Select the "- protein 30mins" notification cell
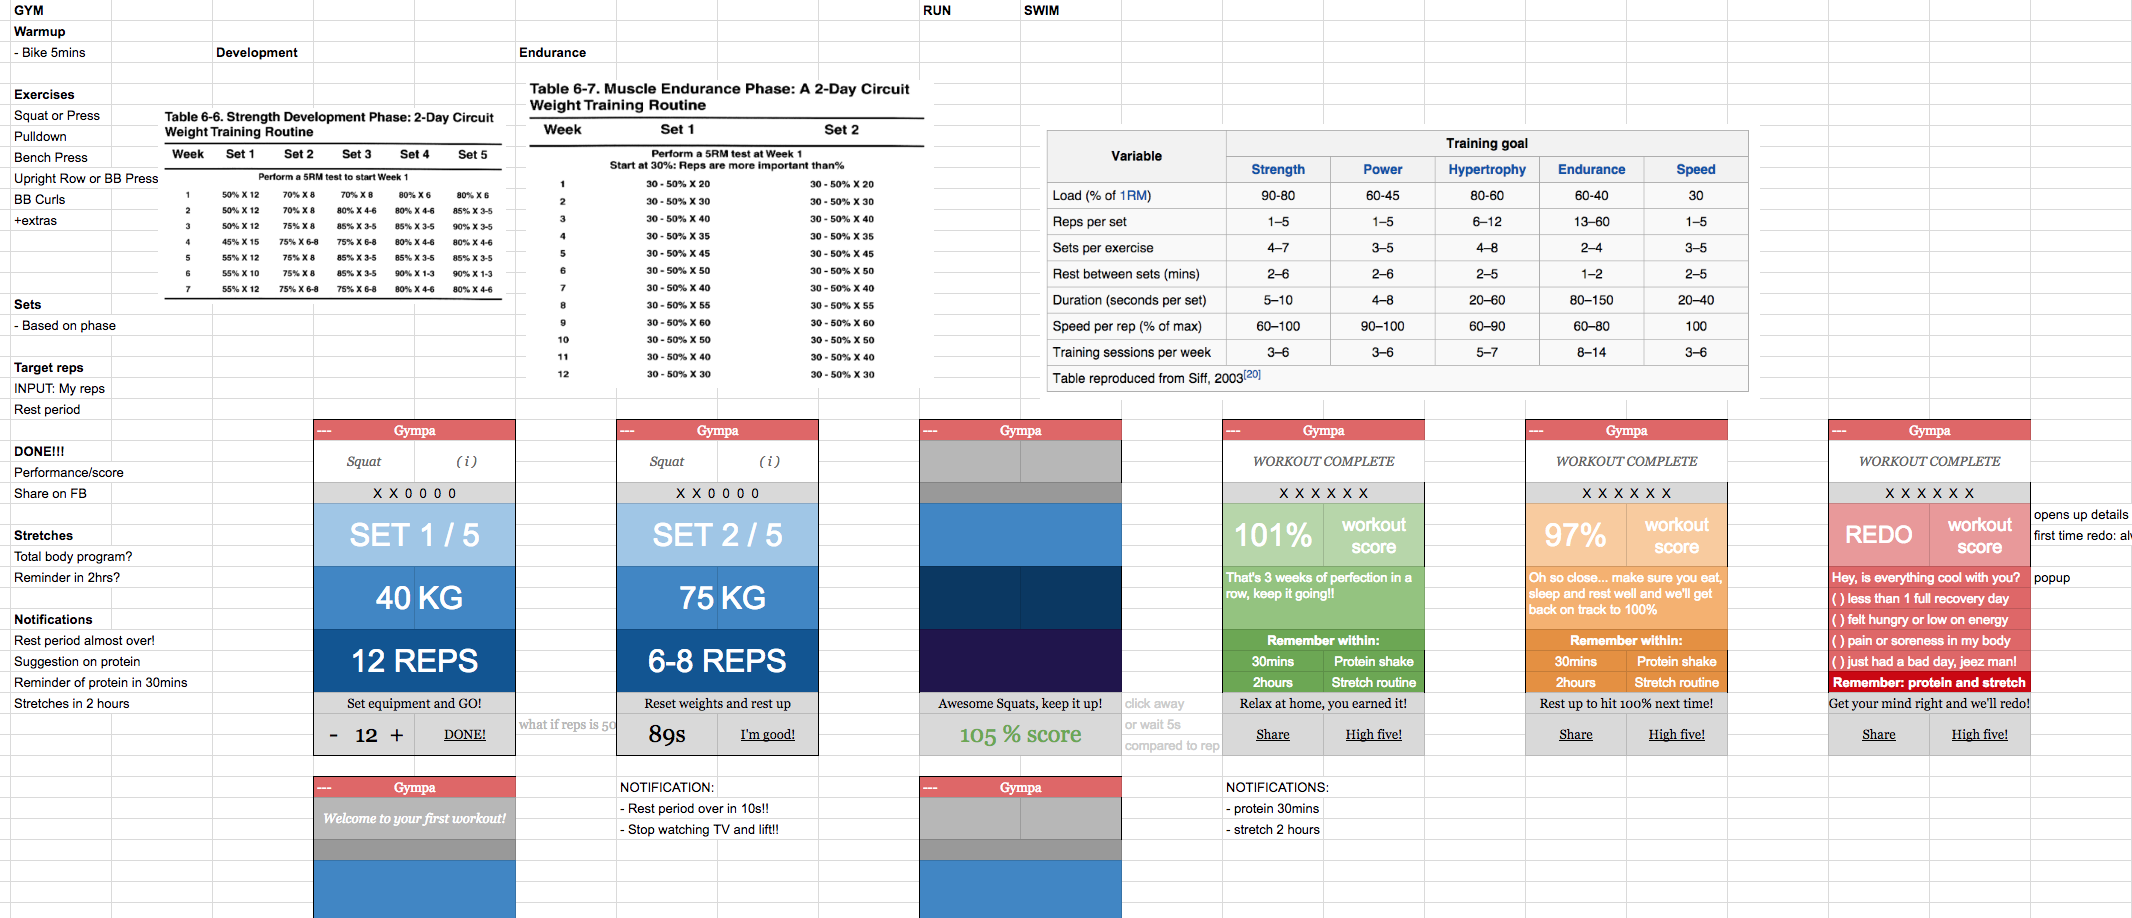Image resolution: width=2132 pixels, height=918 pixels. point(1272,808)
